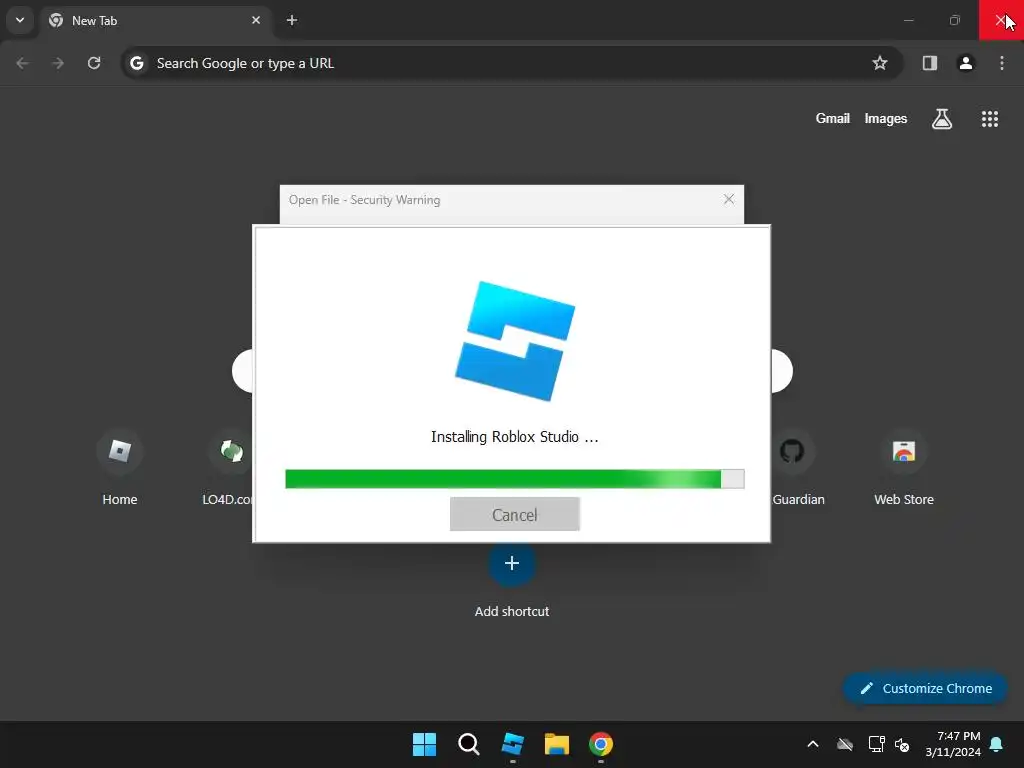Open the clock and date flyout

point(953,744)
